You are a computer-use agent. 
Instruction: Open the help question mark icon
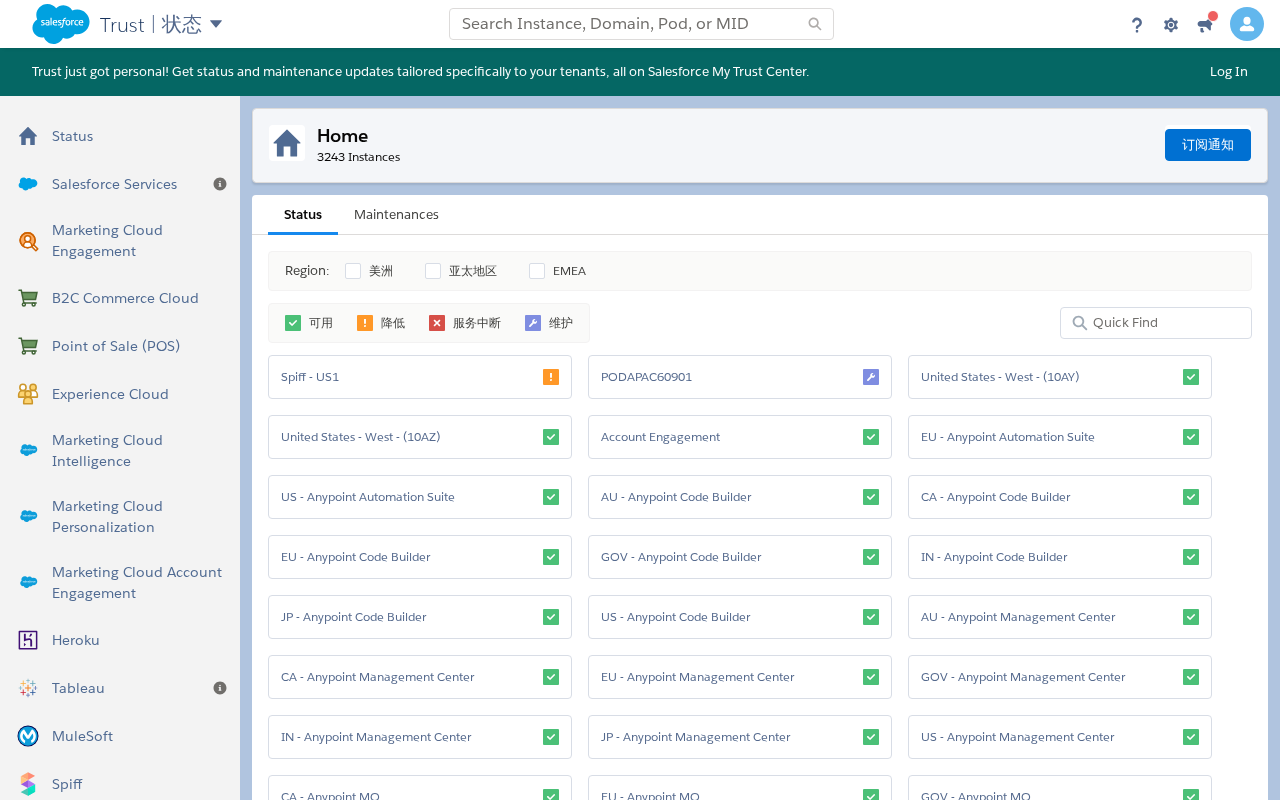[x=1137, y=25]
